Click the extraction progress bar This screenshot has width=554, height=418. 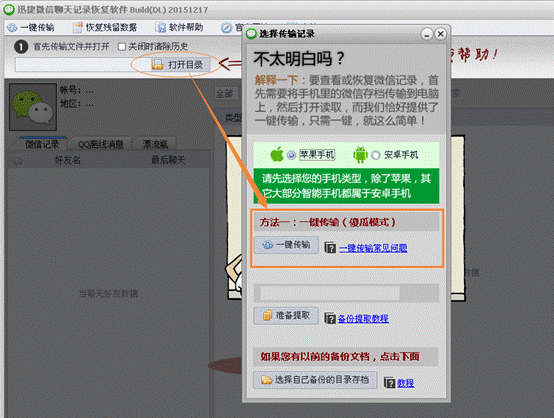[346, 293]
